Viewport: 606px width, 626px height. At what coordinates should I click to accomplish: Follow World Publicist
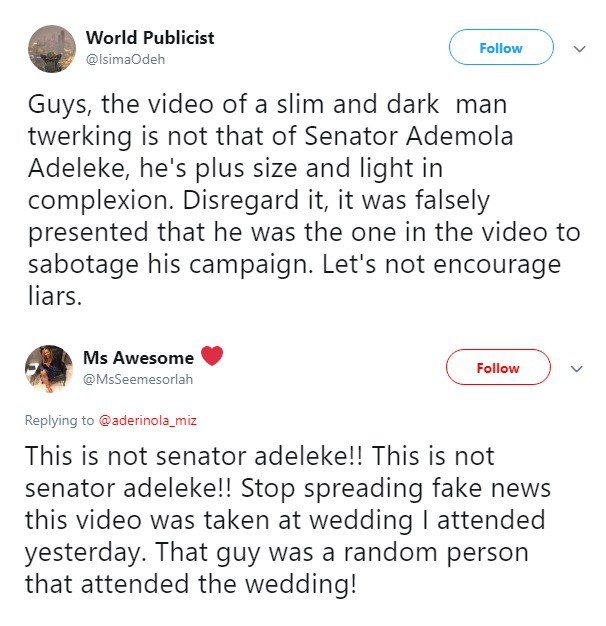click(500, 48)
